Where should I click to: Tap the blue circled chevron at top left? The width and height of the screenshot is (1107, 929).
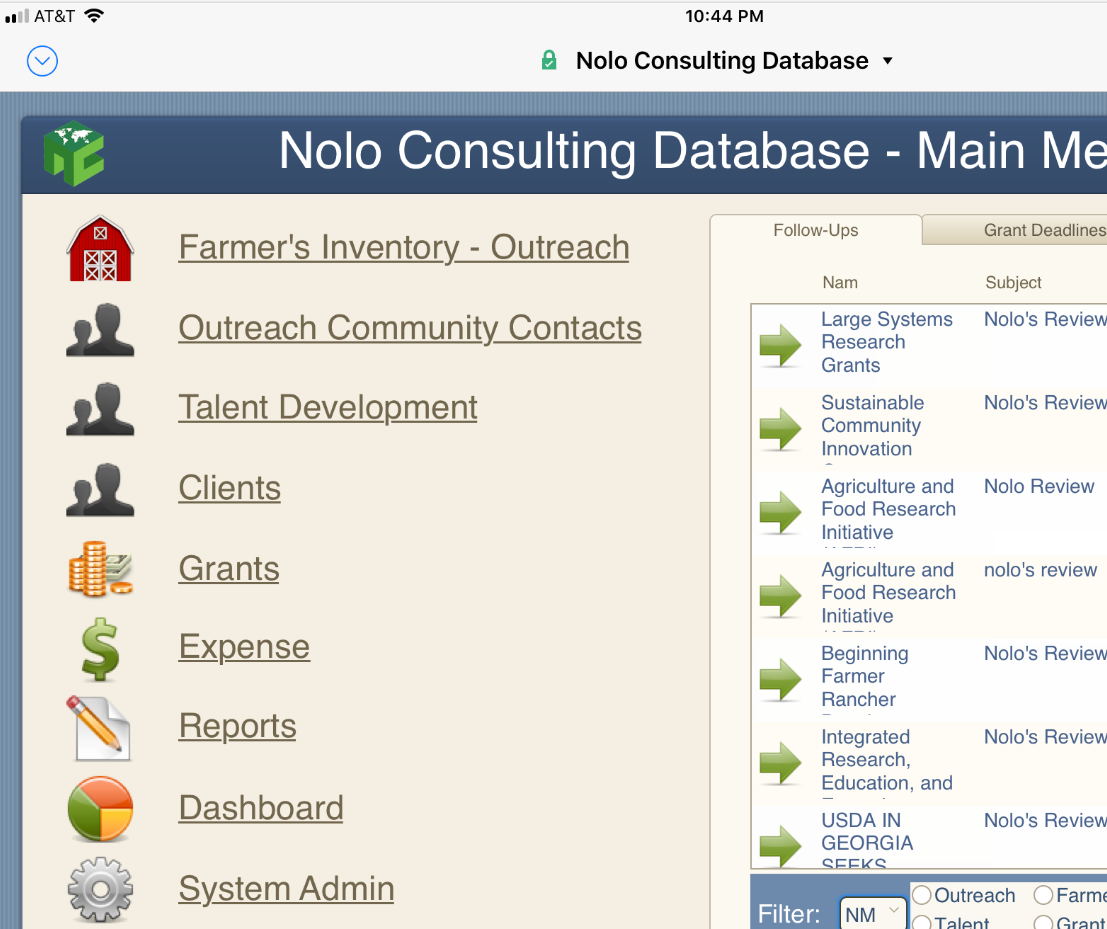pyautogui.click(x=42, y=61)
